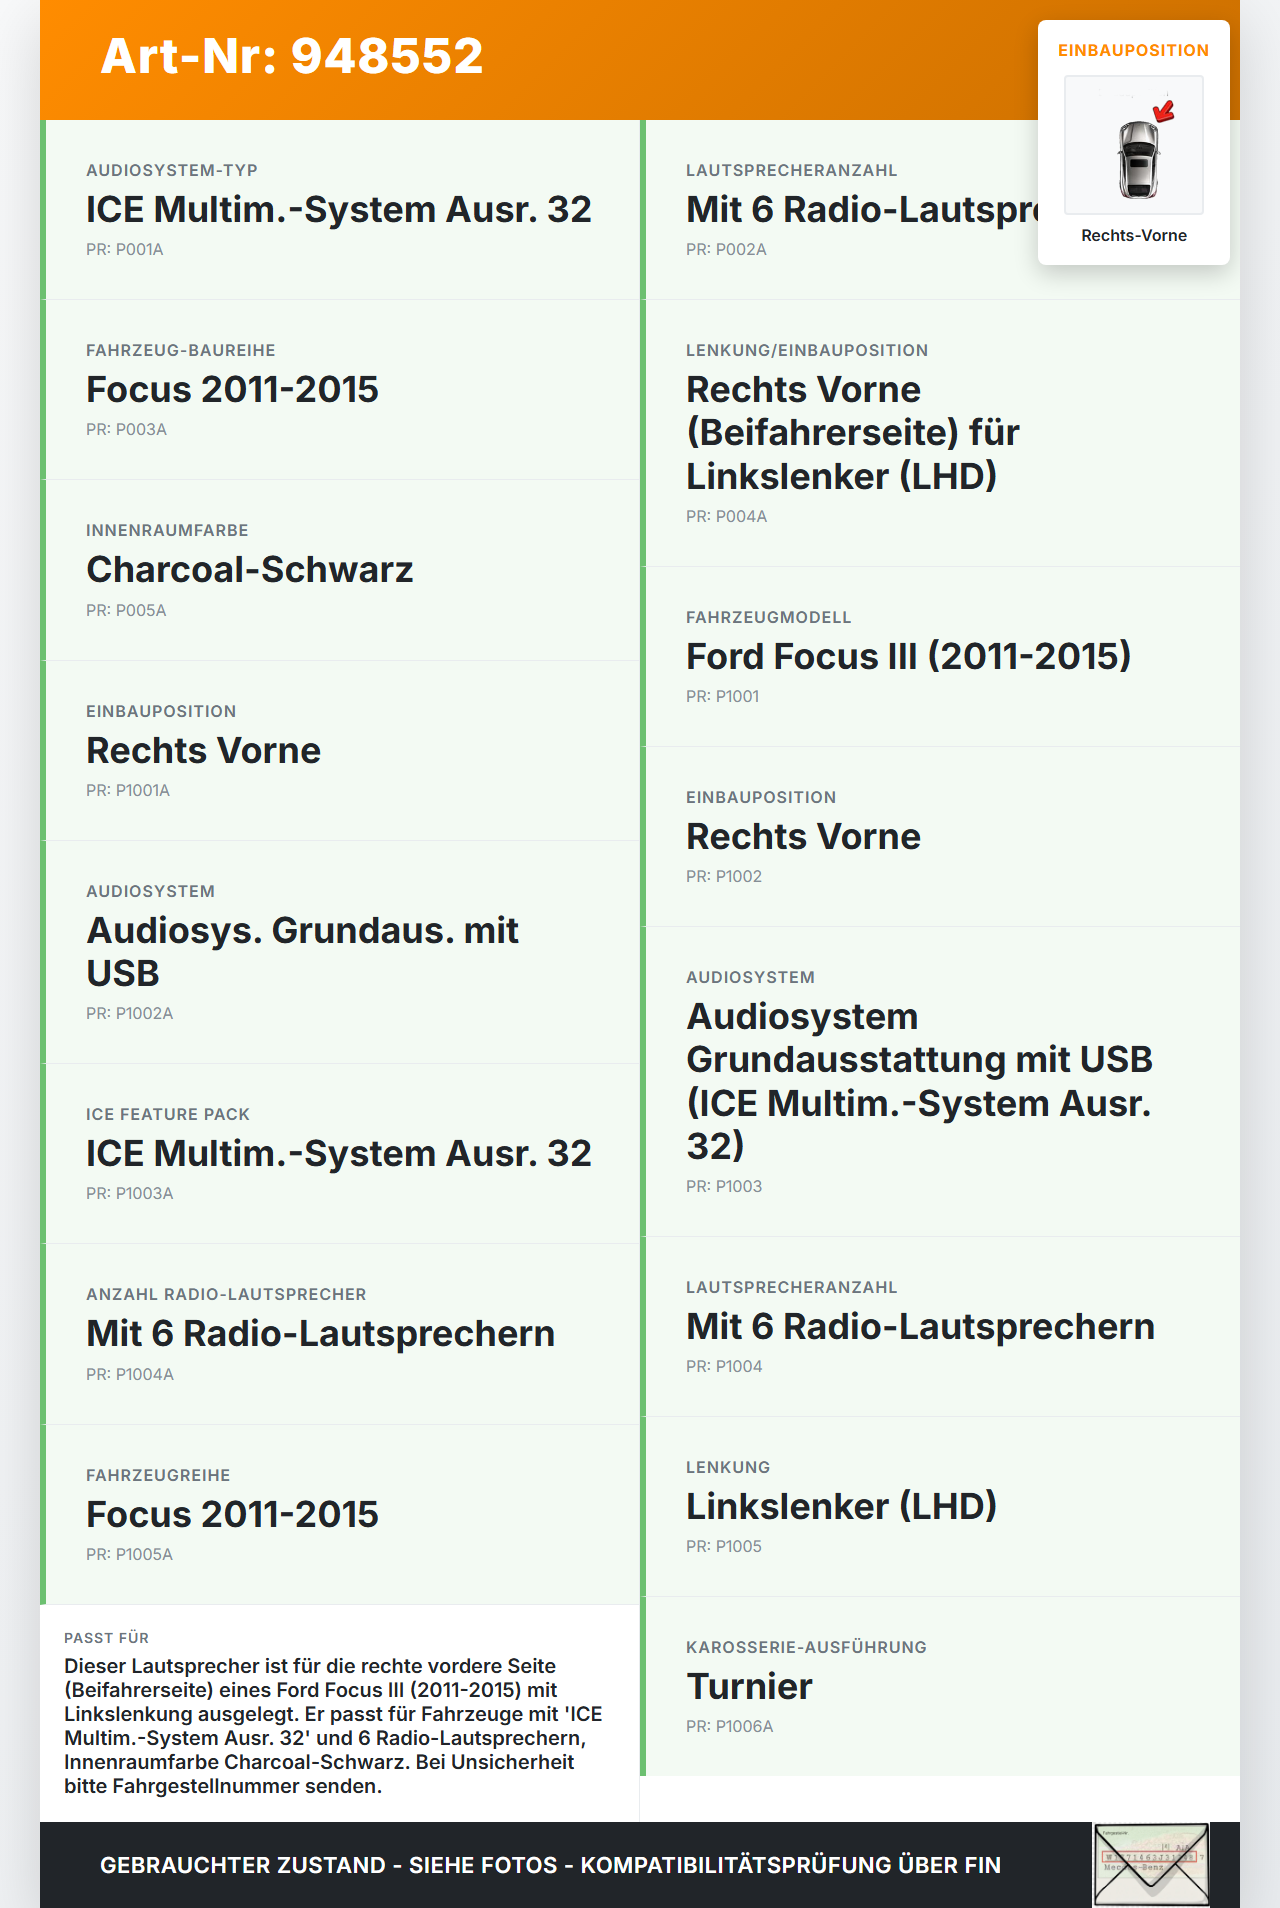Click the Linkslenker (LHD) Lenkung entry
This screenshot has height=1908, width=1280.
tap(940, 1507)
